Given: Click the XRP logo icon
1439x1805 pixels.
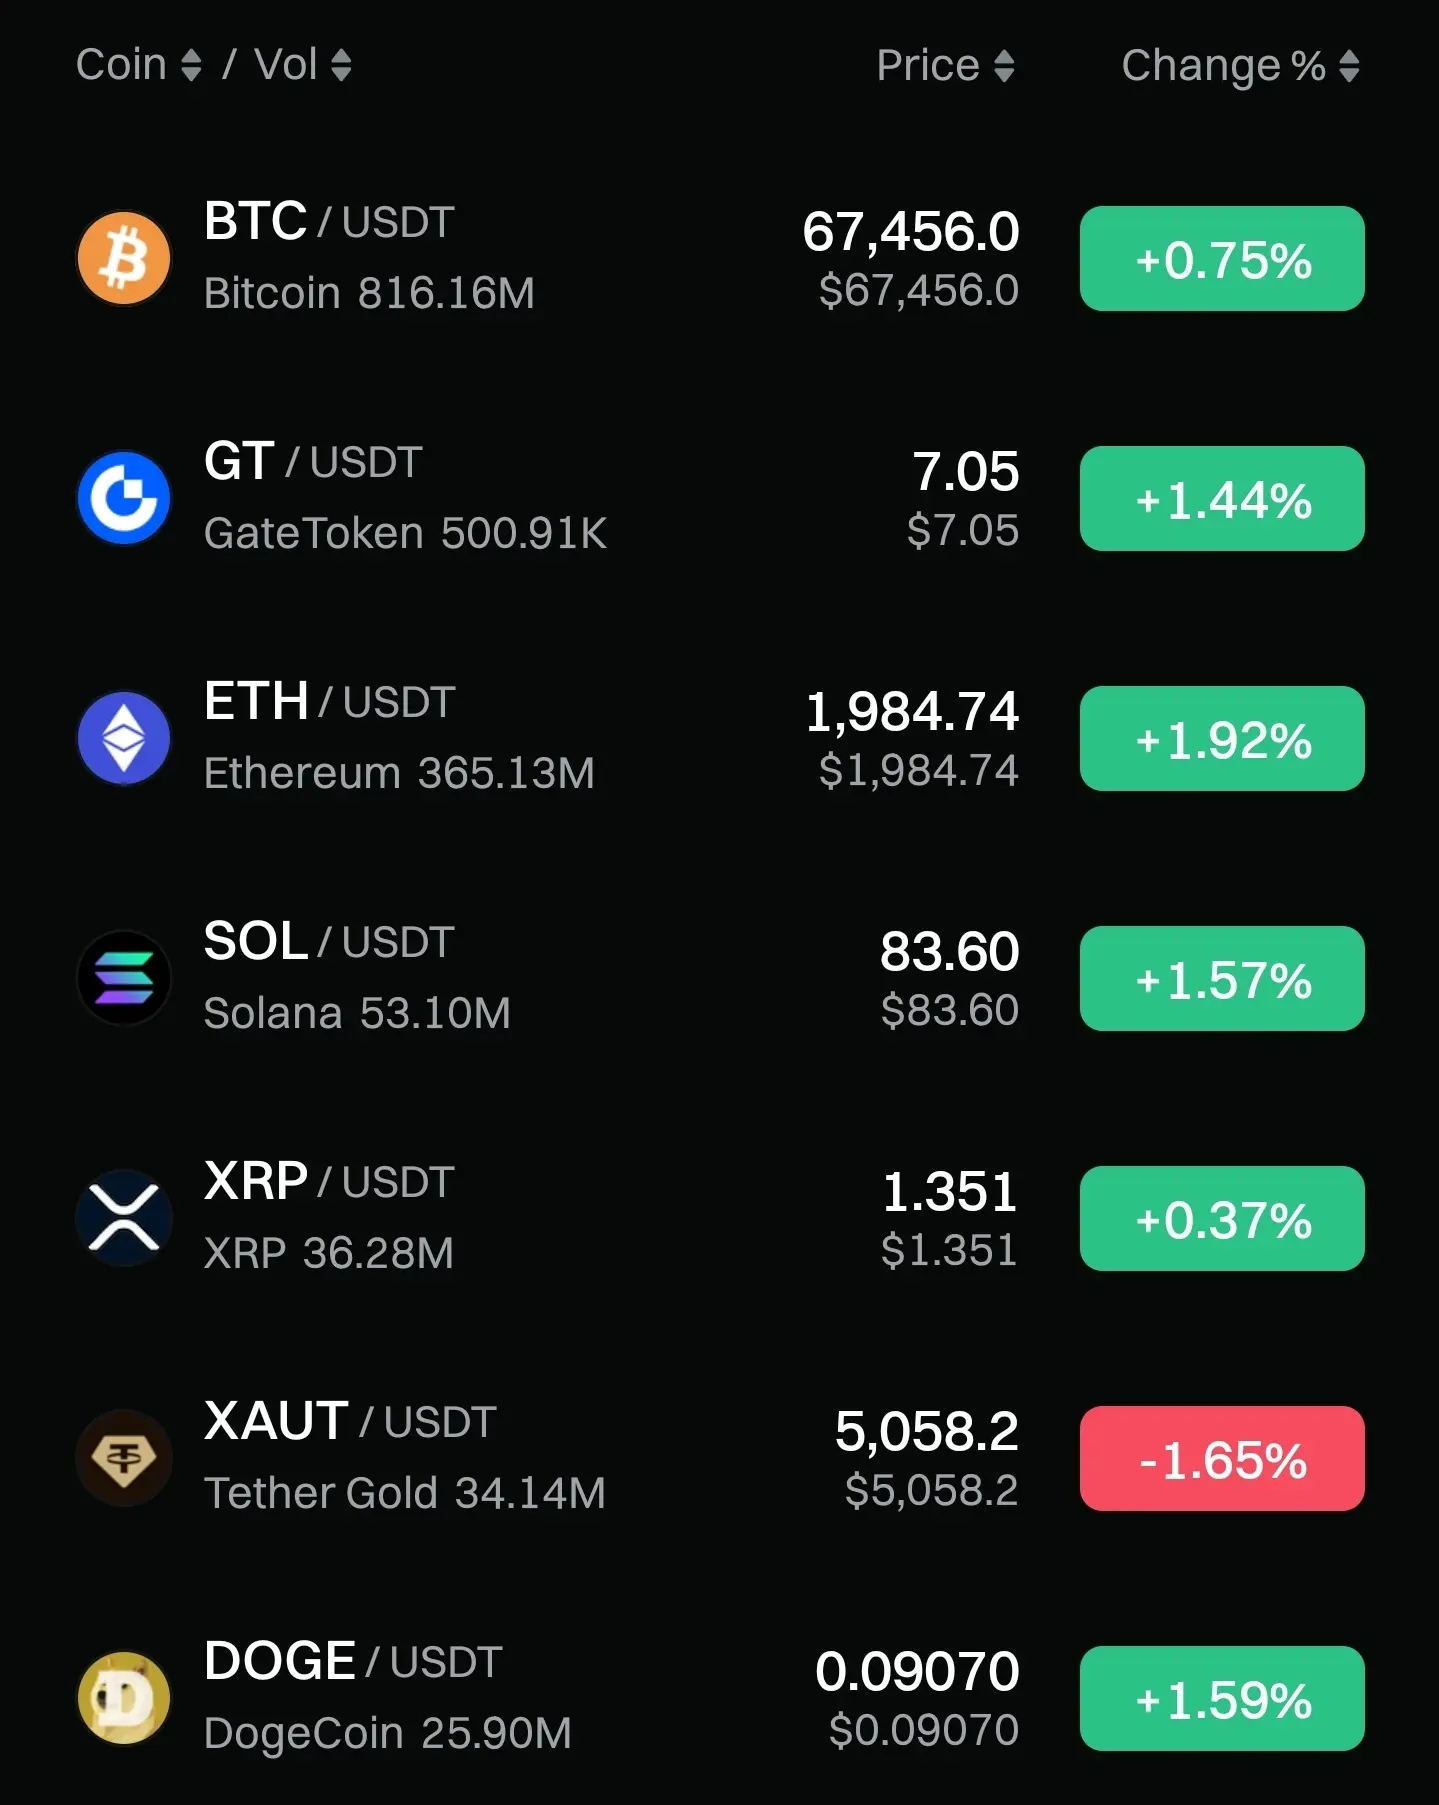Looking at the screenshot, I should click(124, 1218).
